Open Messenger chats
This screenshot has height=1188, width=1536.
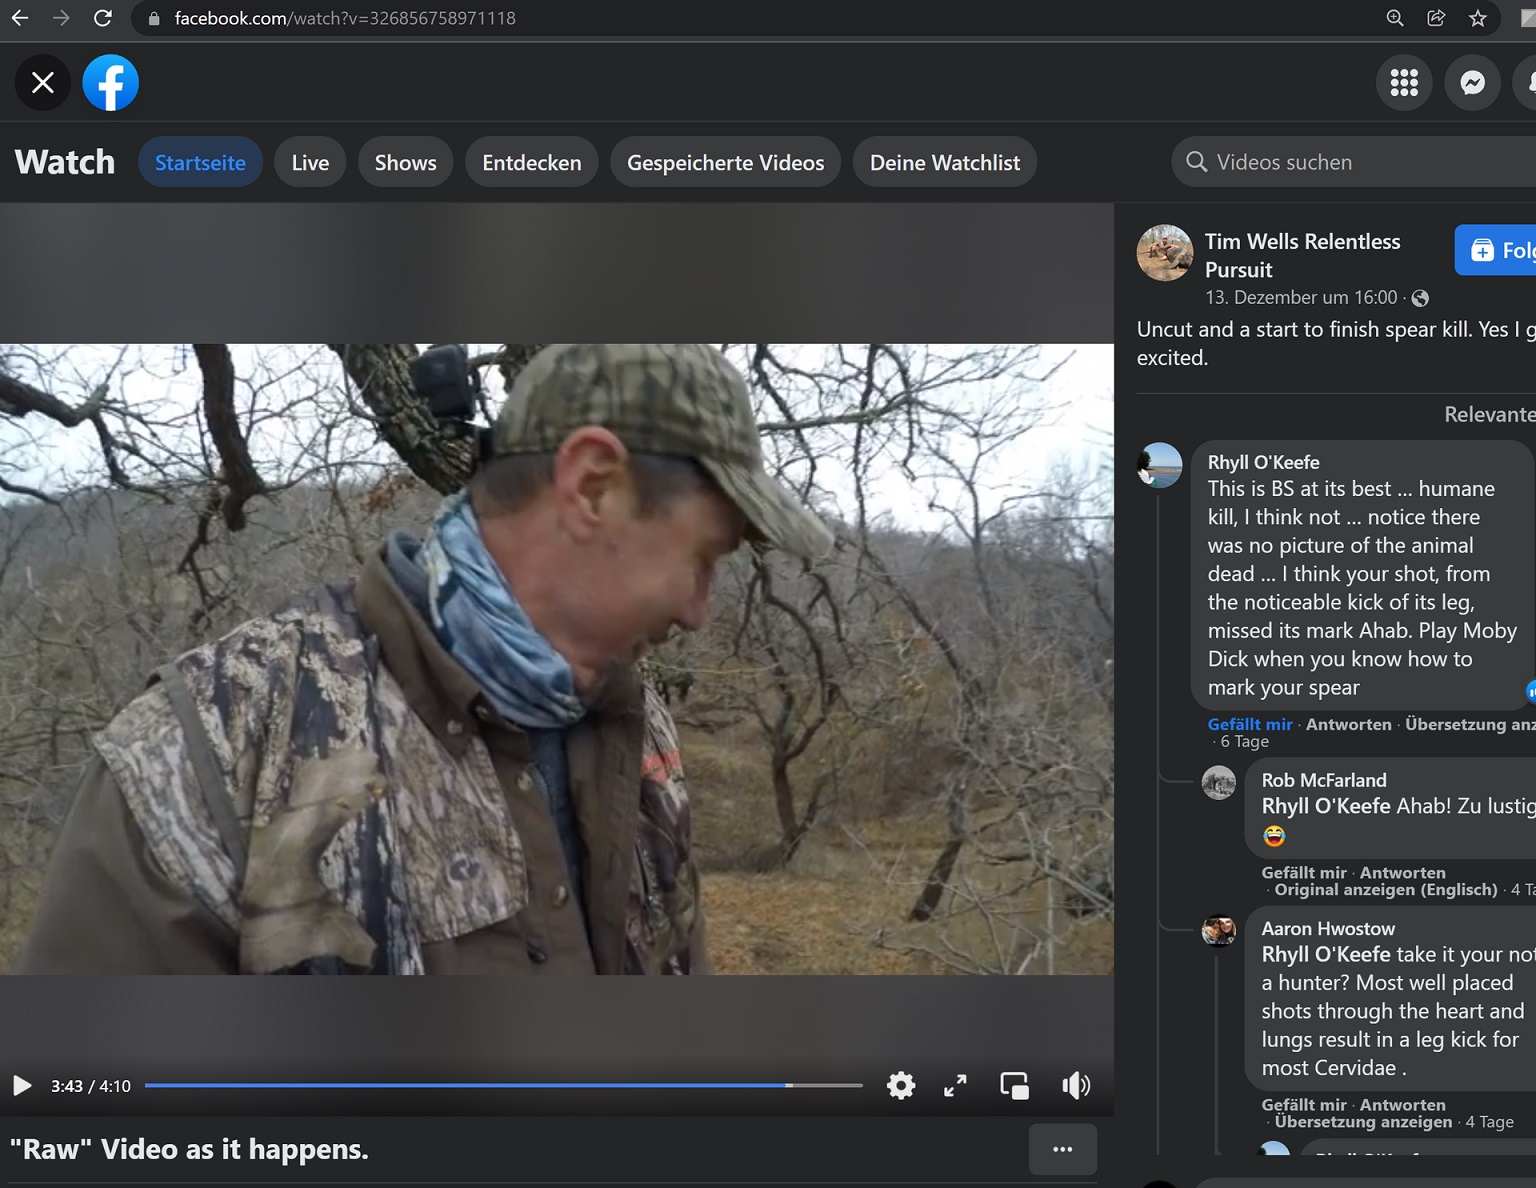click(1472, 82)
